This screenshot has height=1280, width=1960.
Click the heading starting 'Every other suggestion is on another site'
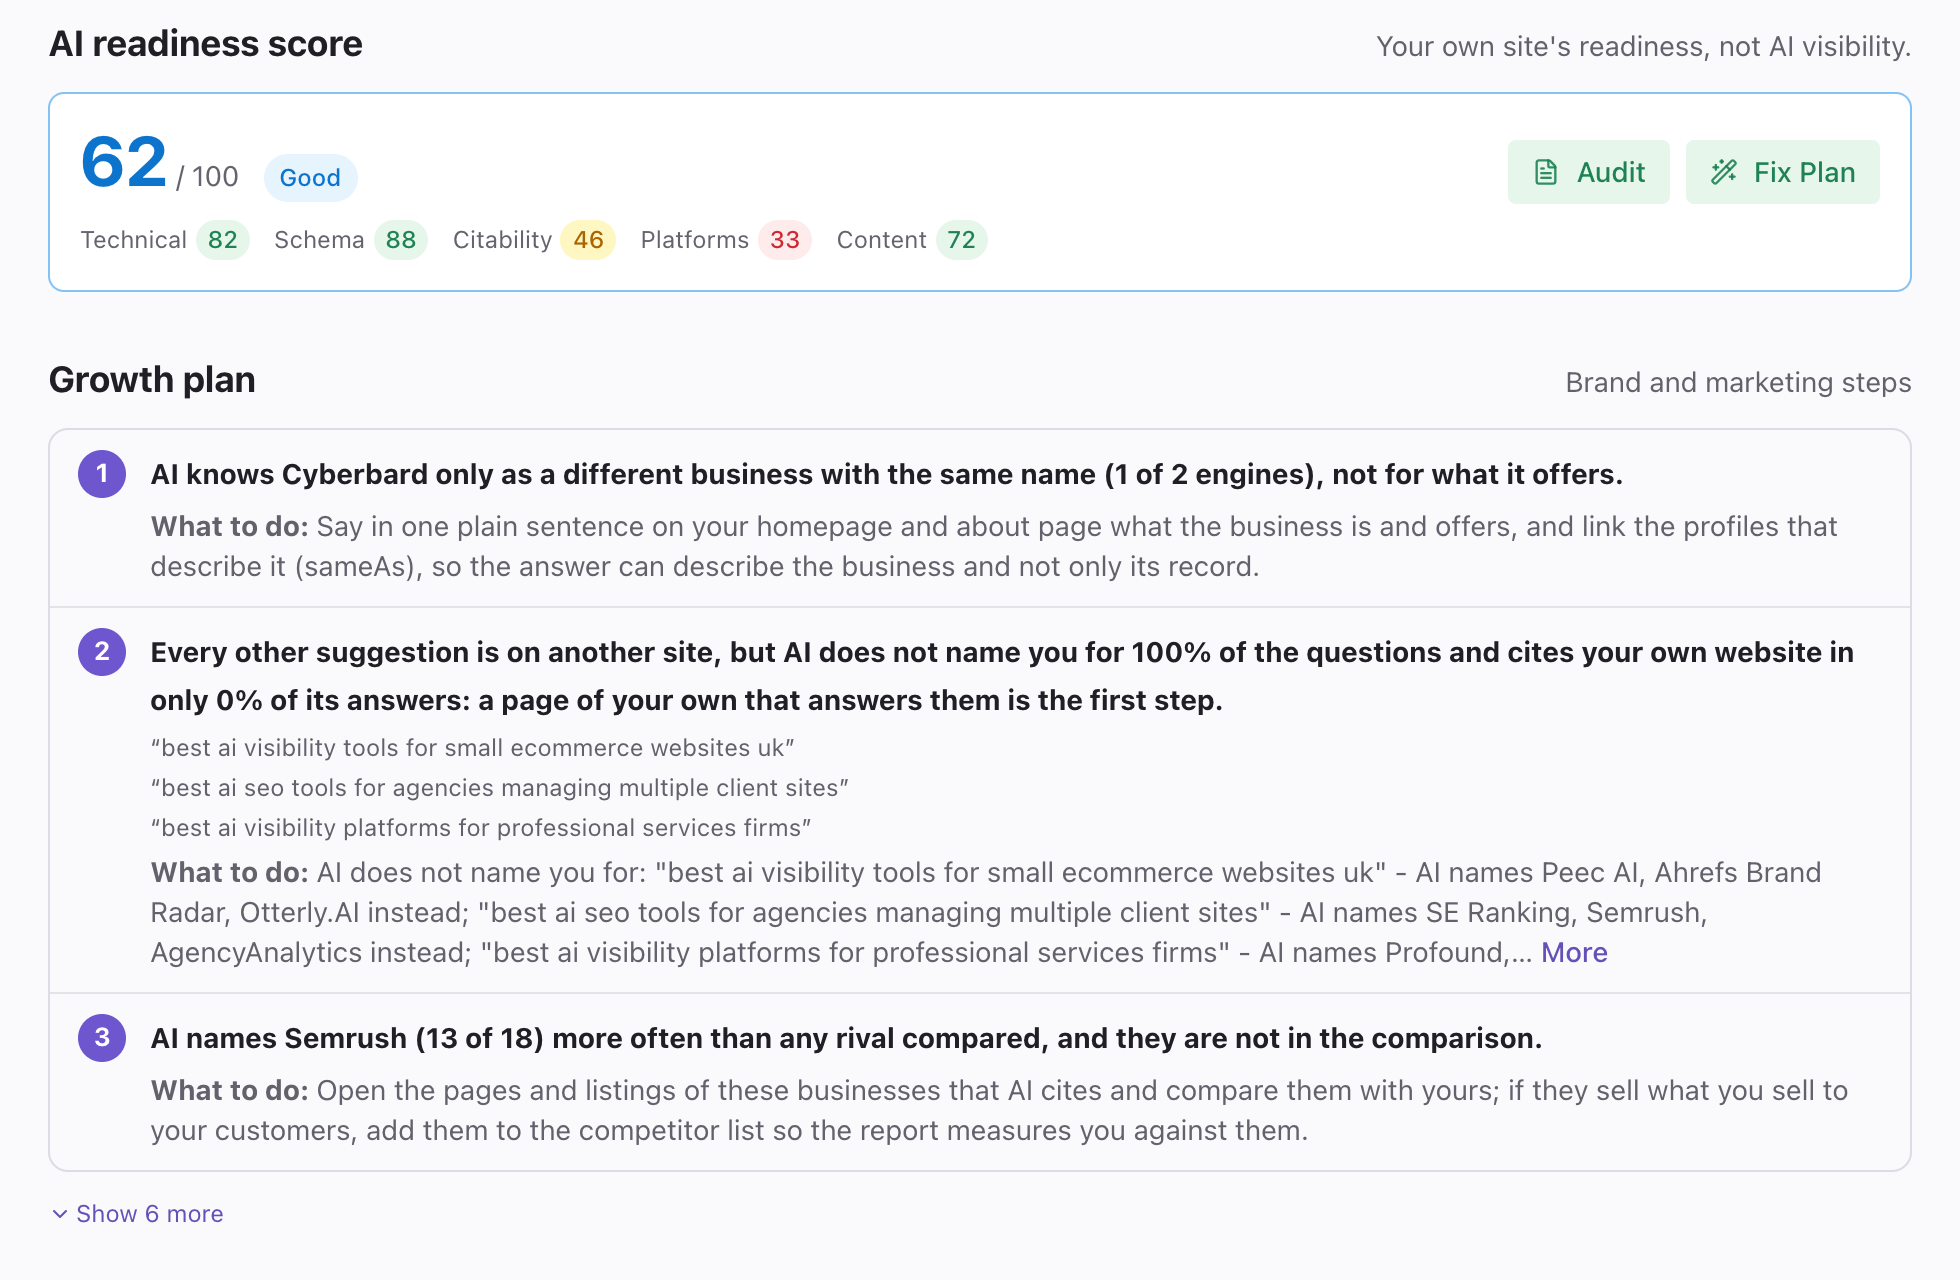[1002, 676]
